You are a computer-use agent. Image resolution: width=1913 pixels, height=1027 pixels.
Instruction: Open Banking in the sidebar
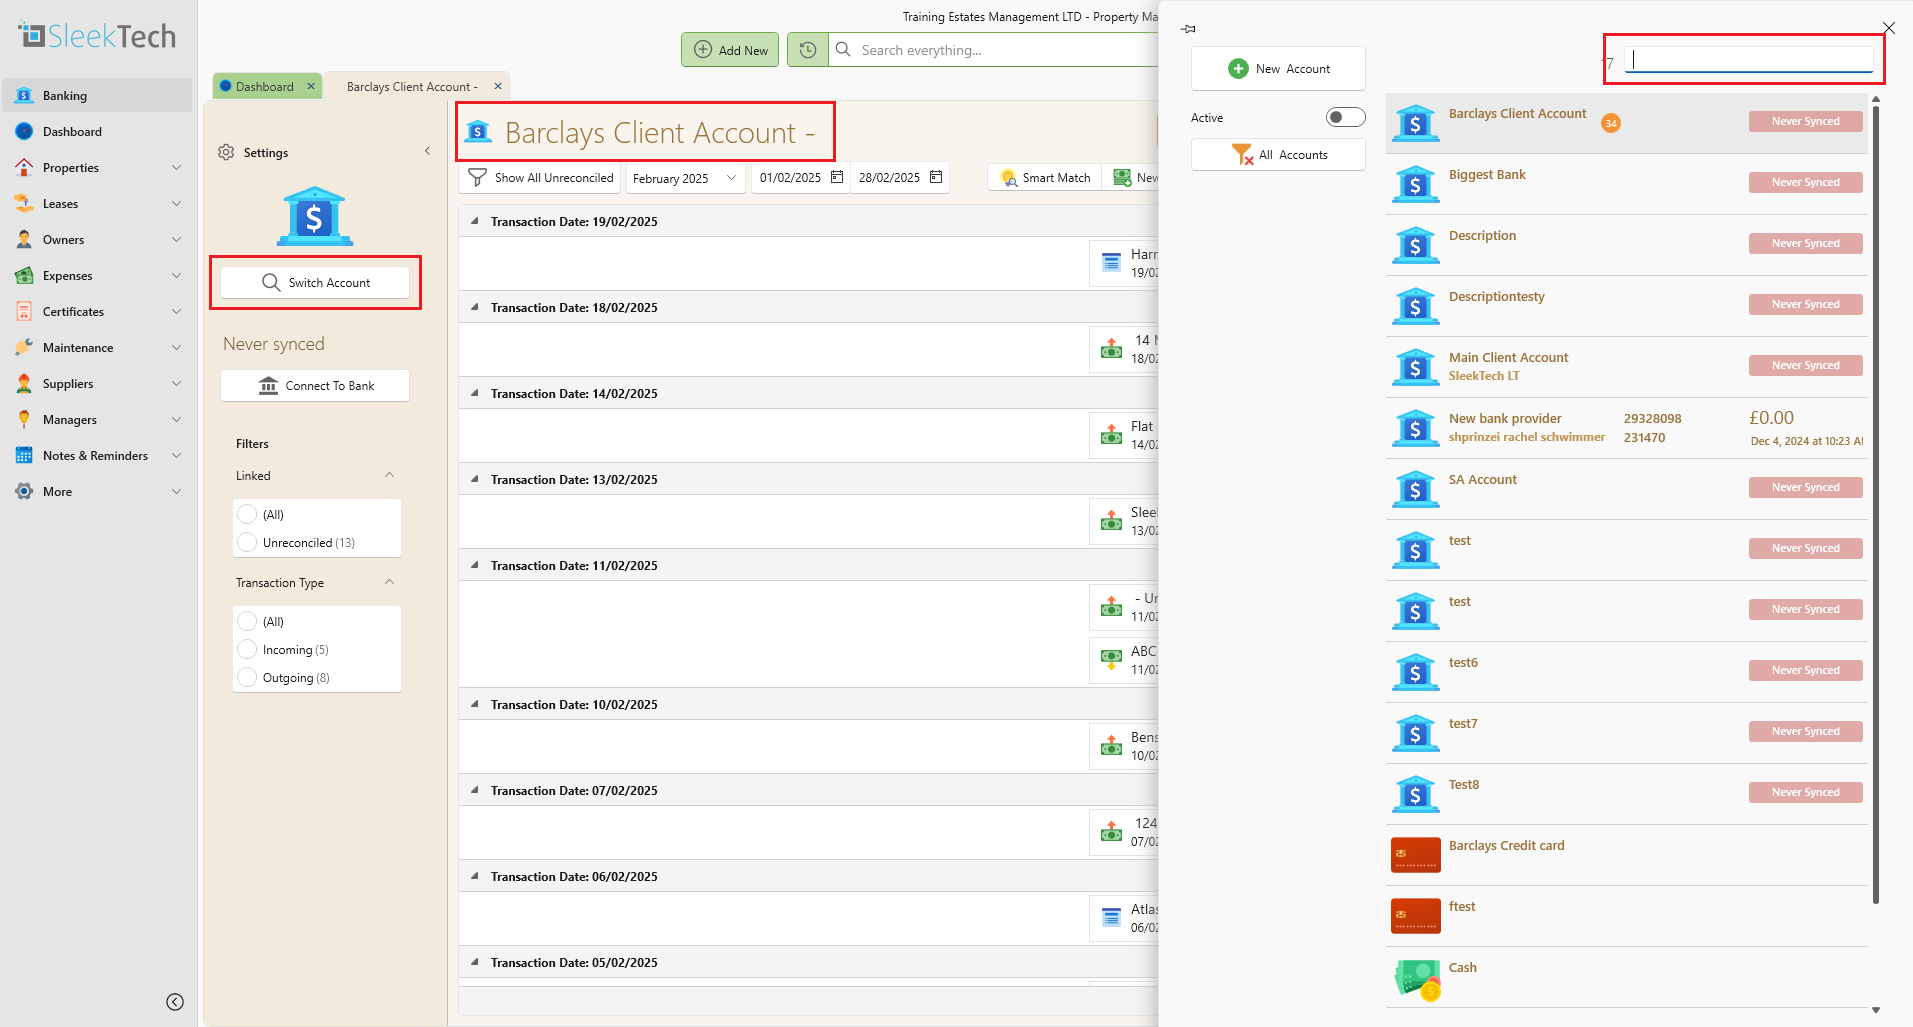point(97,95)
